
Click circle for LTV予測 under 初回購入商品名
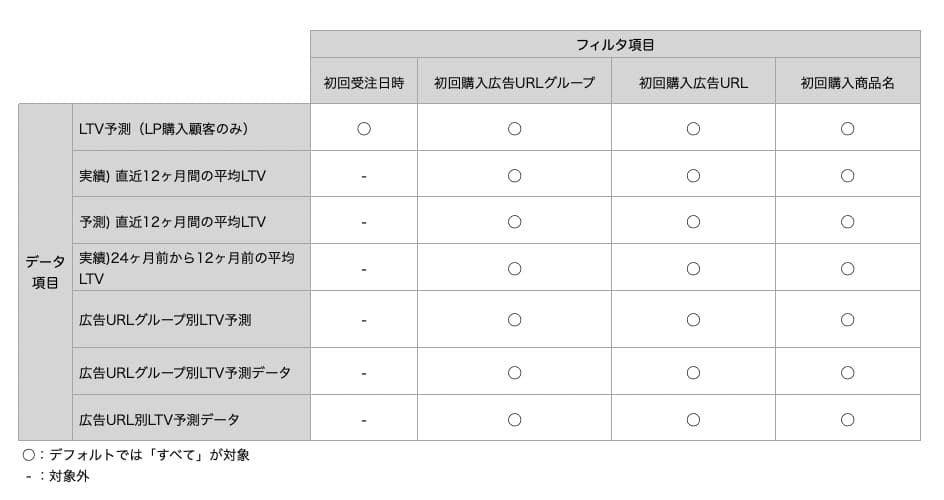(x=847, y=129)
